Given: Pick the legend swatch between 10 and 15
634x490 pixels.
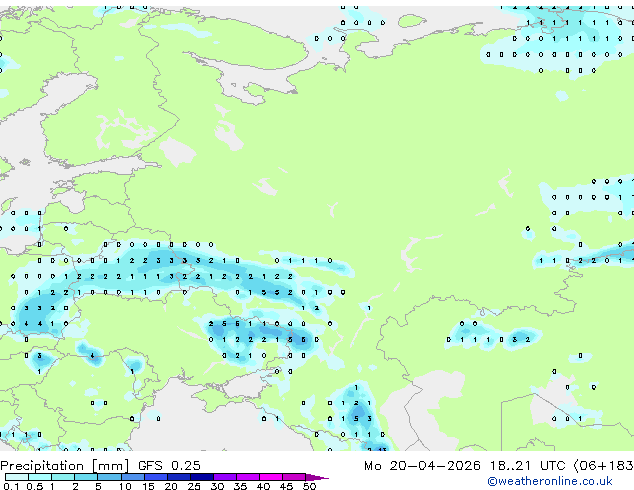Looking at the screenshot, I should click(132, 477).
